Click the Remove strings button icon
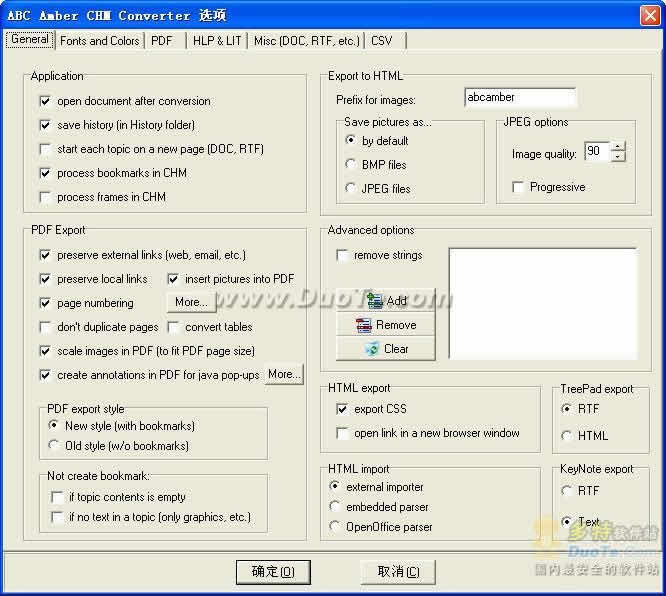Screen dimensions: 666x596 [x=364, y=325]
